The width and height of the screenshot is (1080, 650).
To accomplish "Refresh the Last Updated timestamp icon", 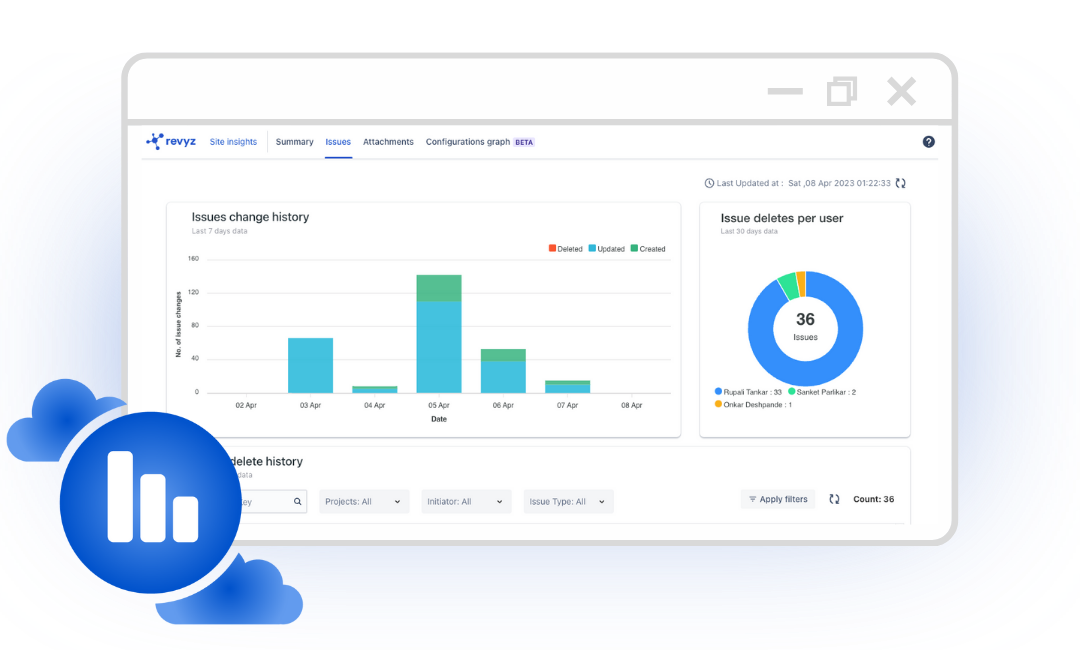I will 900,183.
